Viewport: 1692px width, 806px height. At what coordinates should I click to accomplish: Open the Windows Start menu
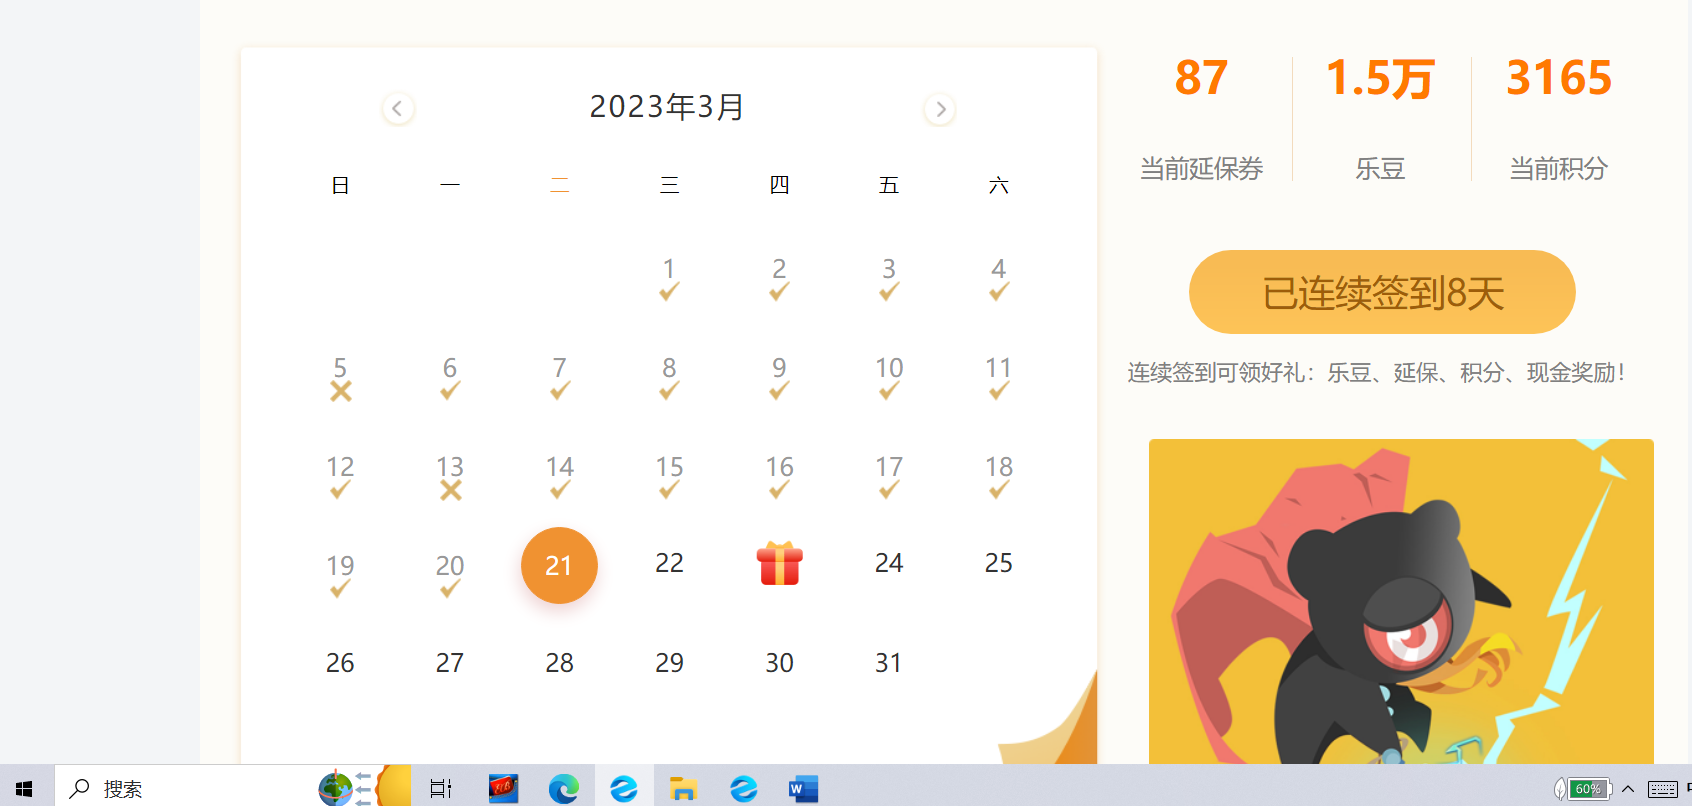[24, 789]
